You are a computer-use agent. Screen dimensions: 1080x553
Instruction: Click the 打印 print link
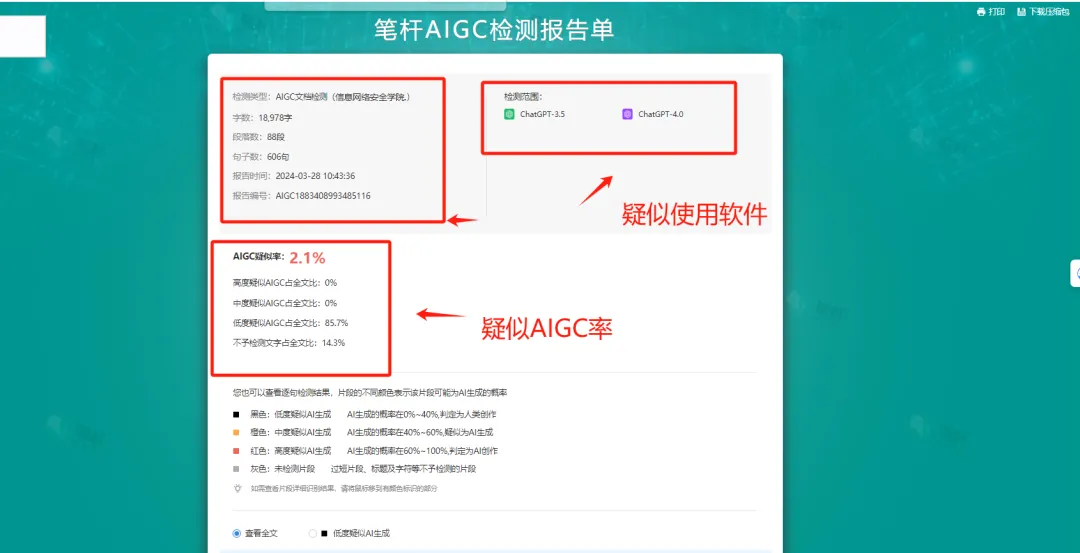tap(996, 12)
